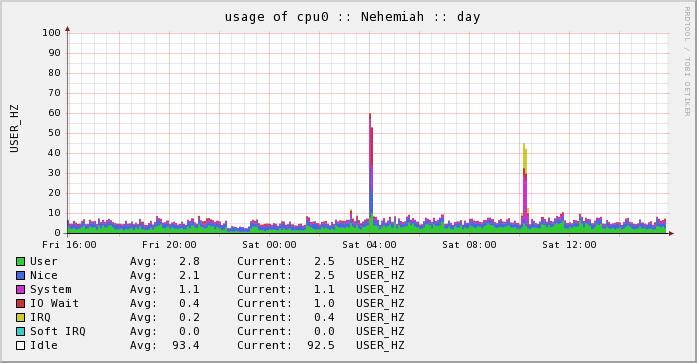Click the Fri 20:00 time axis label
Viewport: 697px width, 363px height.
pos(169,245)
